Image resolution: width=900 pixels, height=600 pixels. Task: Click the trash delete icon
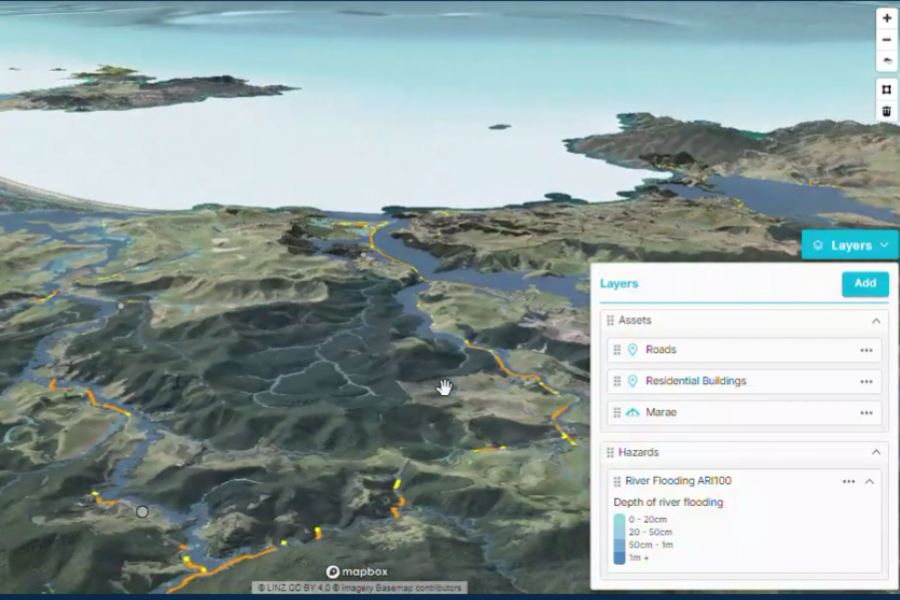tap(886, 111)
